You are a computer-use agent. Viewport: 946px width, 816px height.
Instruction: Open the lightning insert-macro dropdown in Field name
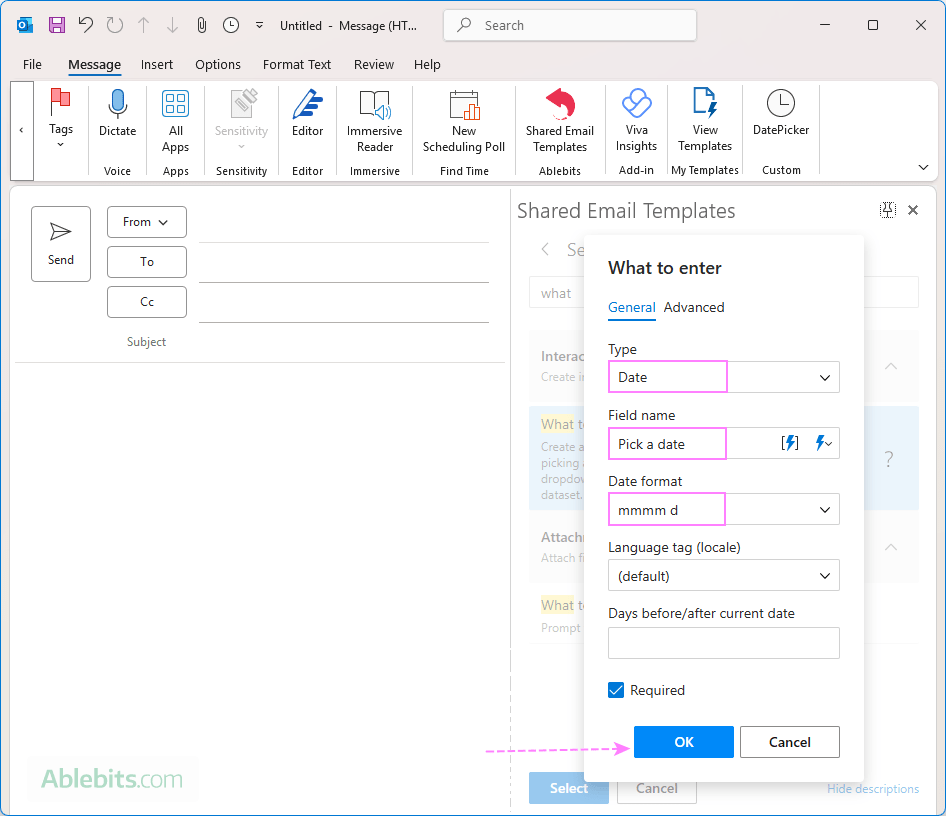tap(824, 443)
